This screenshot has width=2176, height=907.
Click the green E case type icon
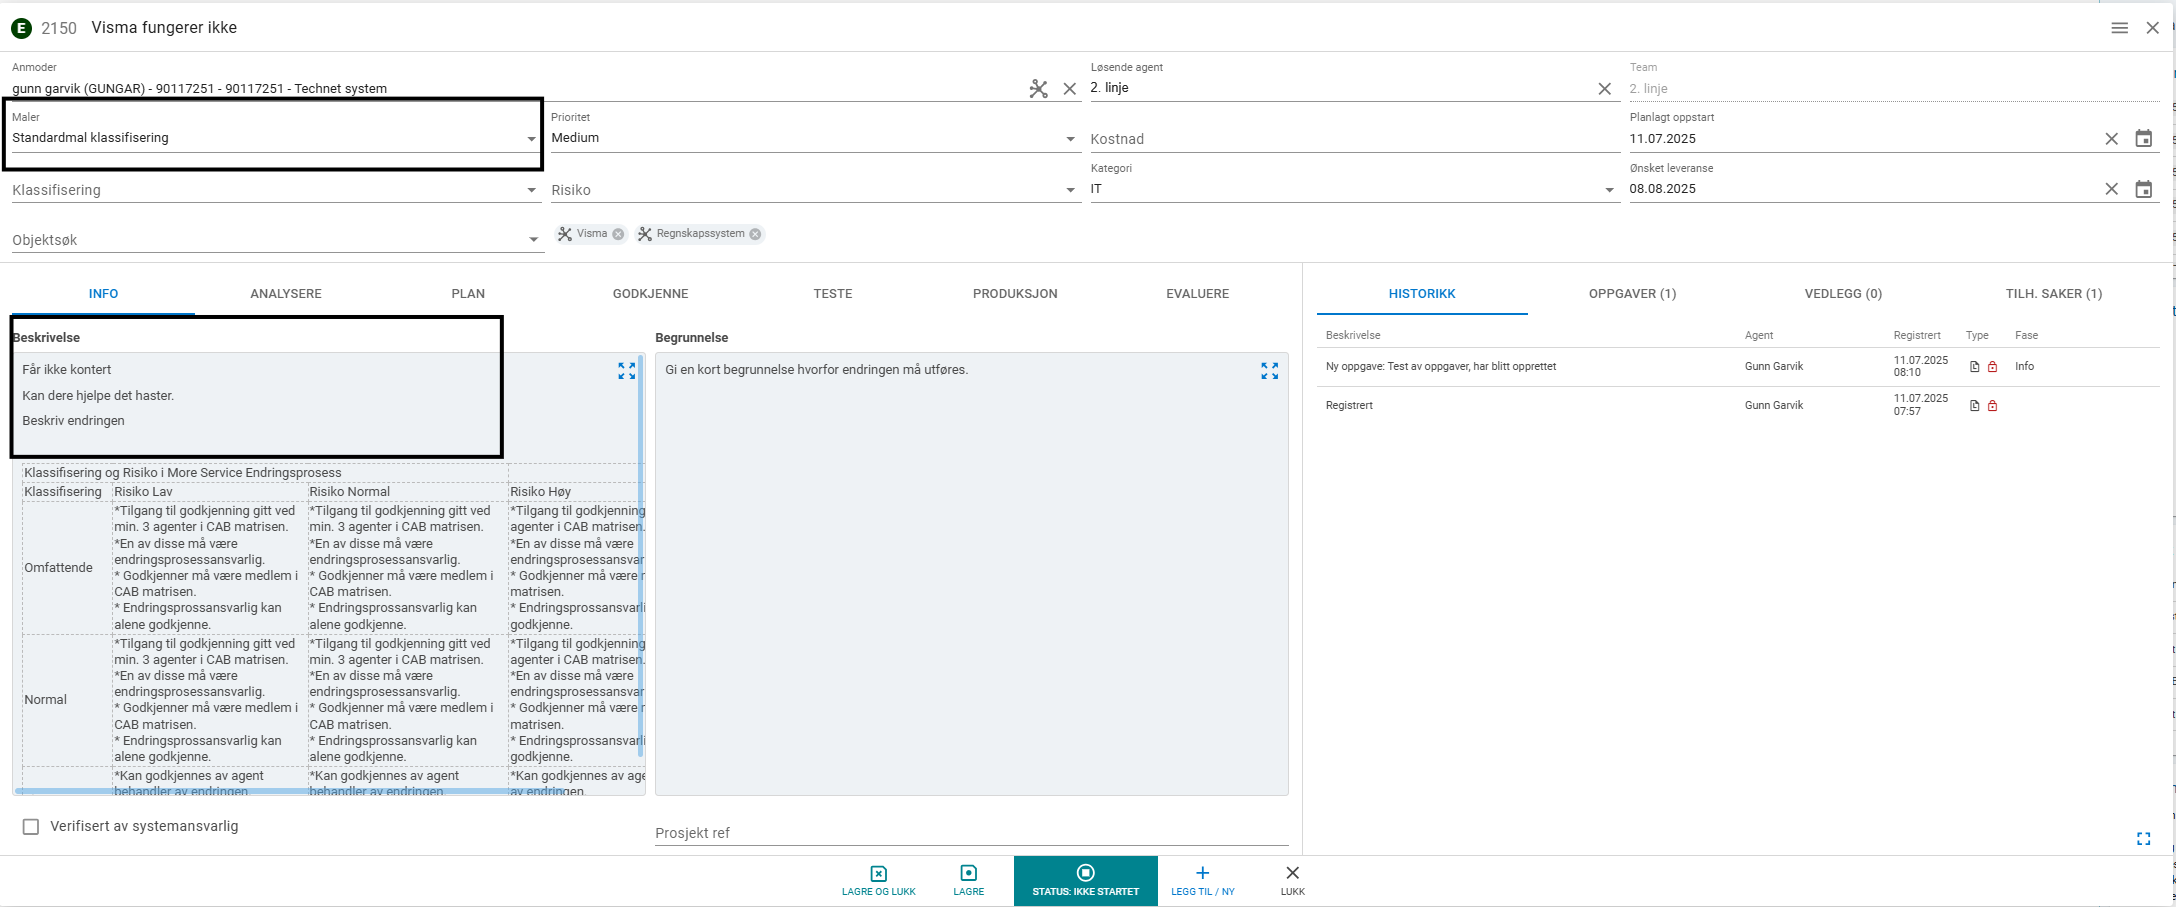(21, 28)
